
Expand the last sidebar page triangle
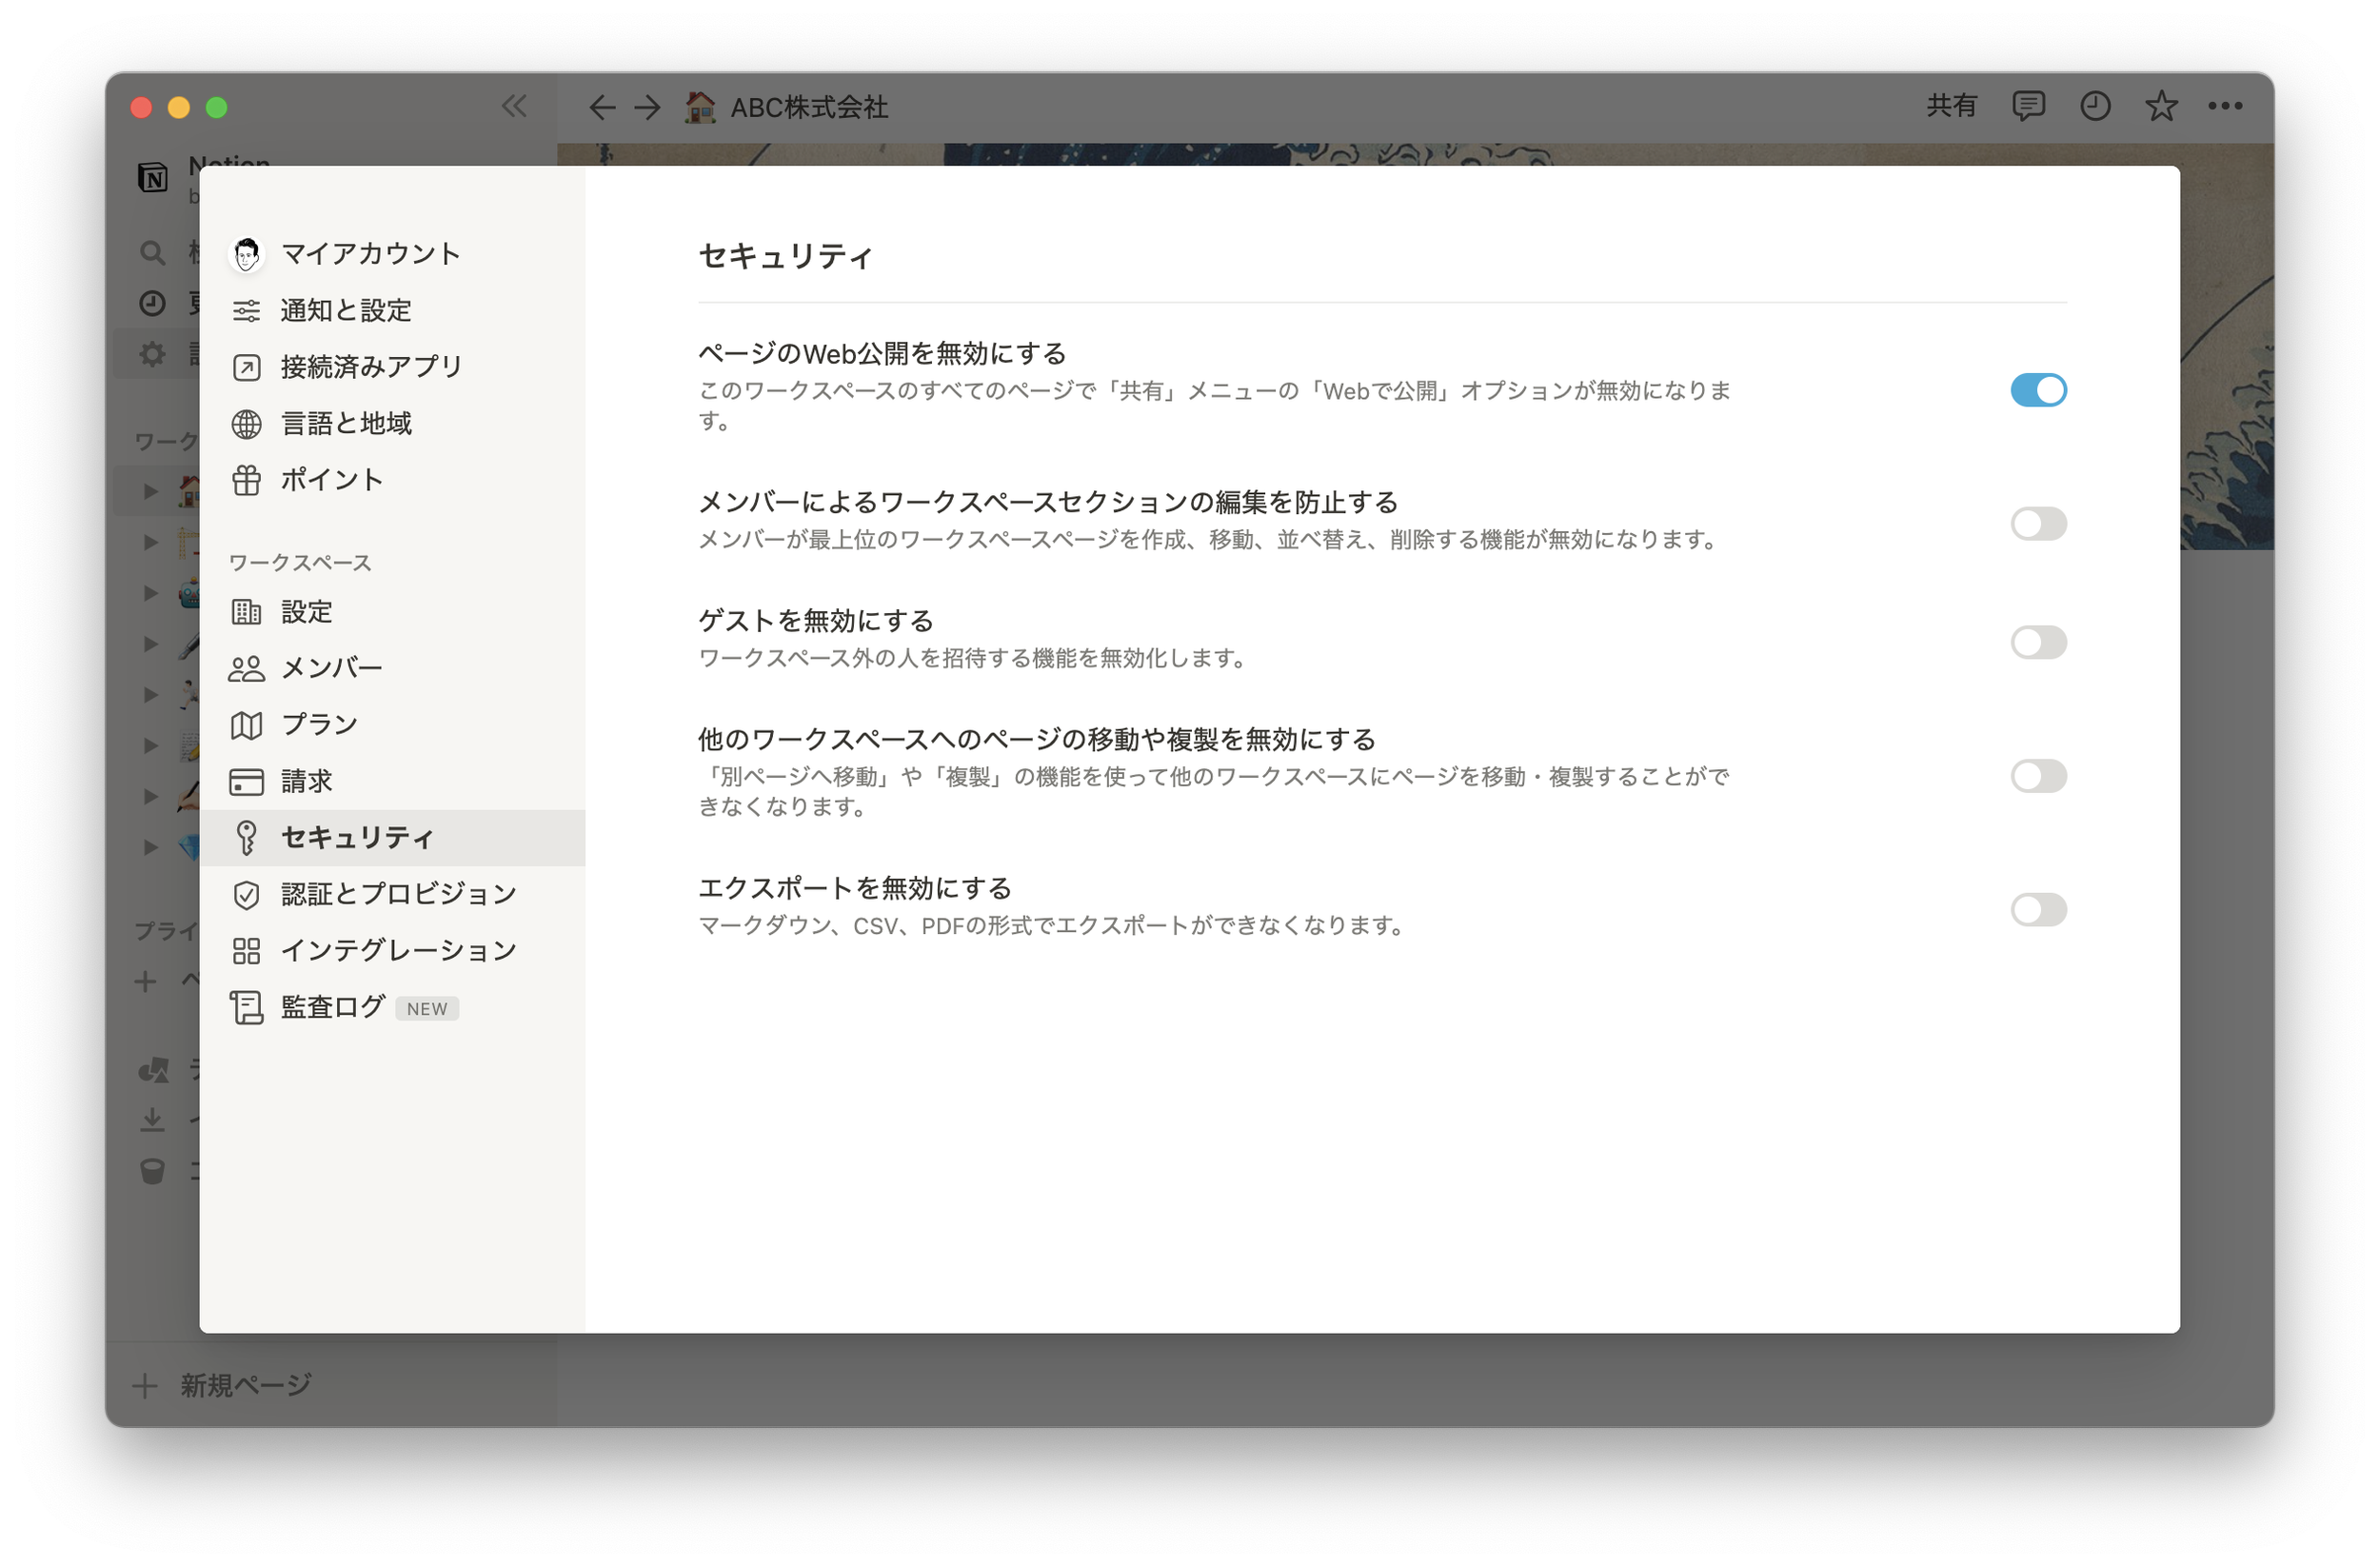pyautogui.click(x=151, y=847)
